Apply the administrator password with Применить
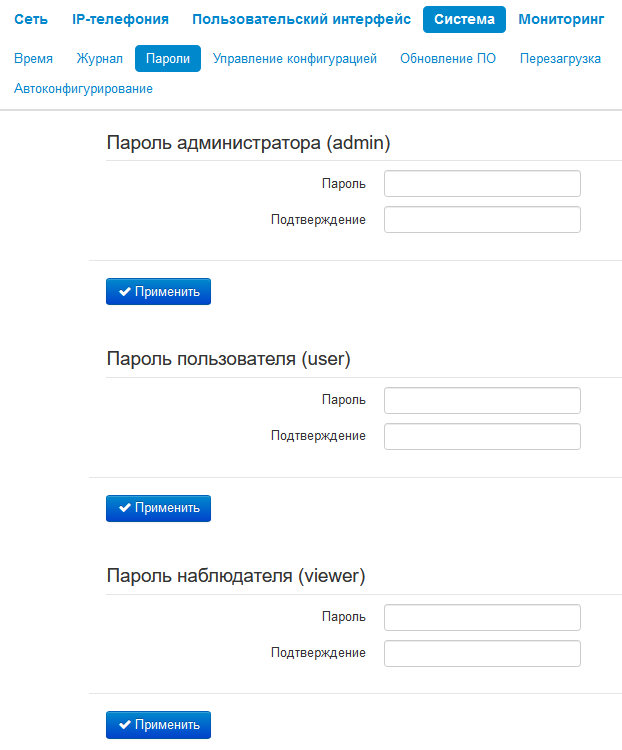The width and height of the screenshot is (622, 750). (x=159, y=292)
